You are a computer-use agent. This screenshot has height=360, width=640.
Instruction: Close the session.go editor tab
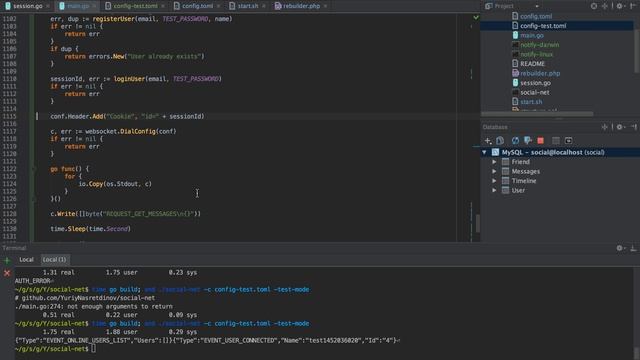[x=48, y=6]
